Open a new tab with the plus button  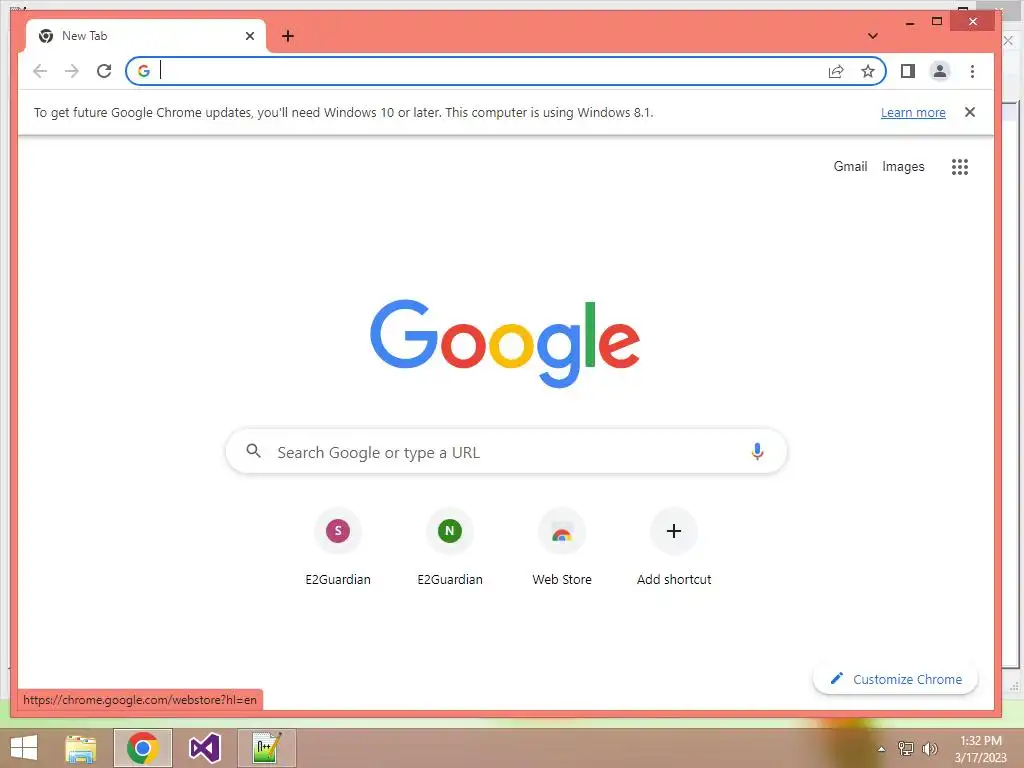(x=288, y=36)
